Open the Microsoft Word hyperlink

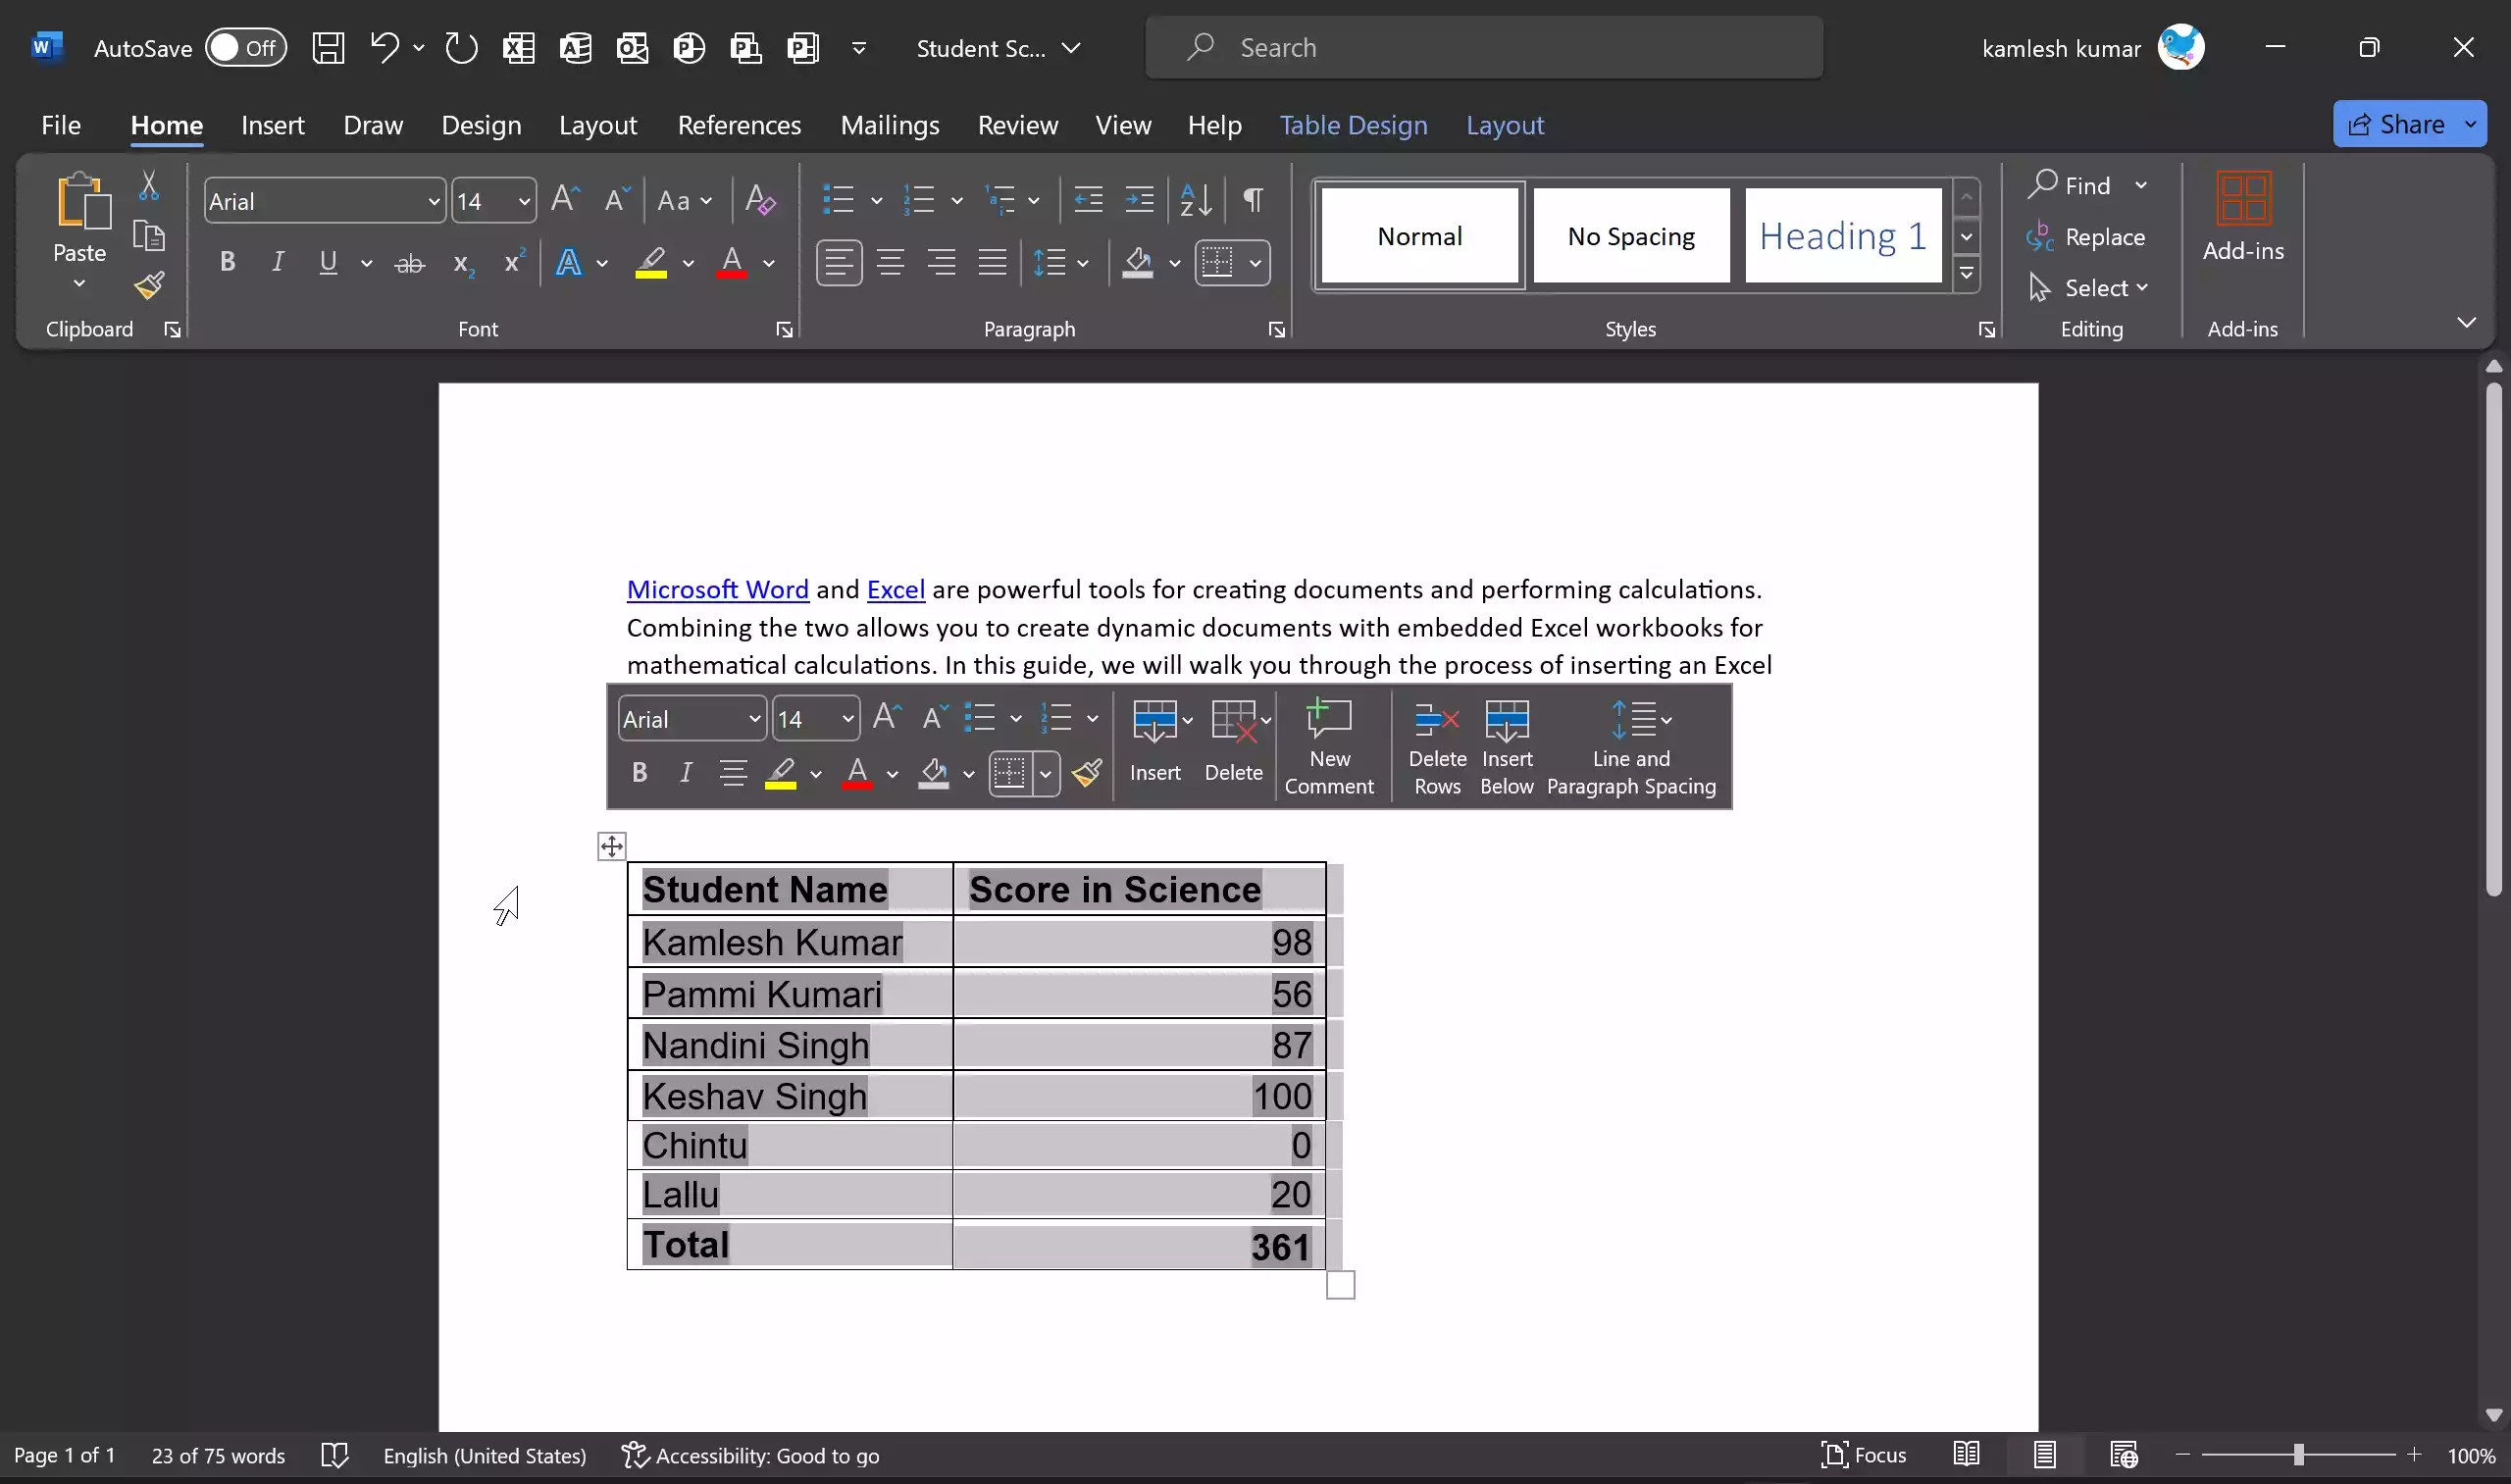(x=717, y=590)
